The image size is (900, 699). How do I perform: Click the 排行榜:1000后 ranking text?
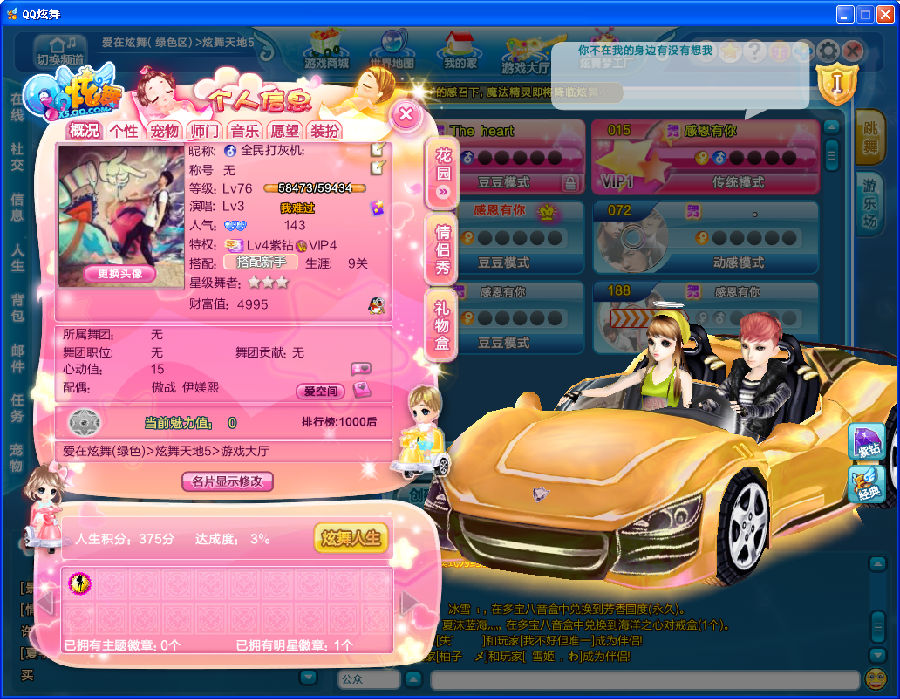[339, 422]
